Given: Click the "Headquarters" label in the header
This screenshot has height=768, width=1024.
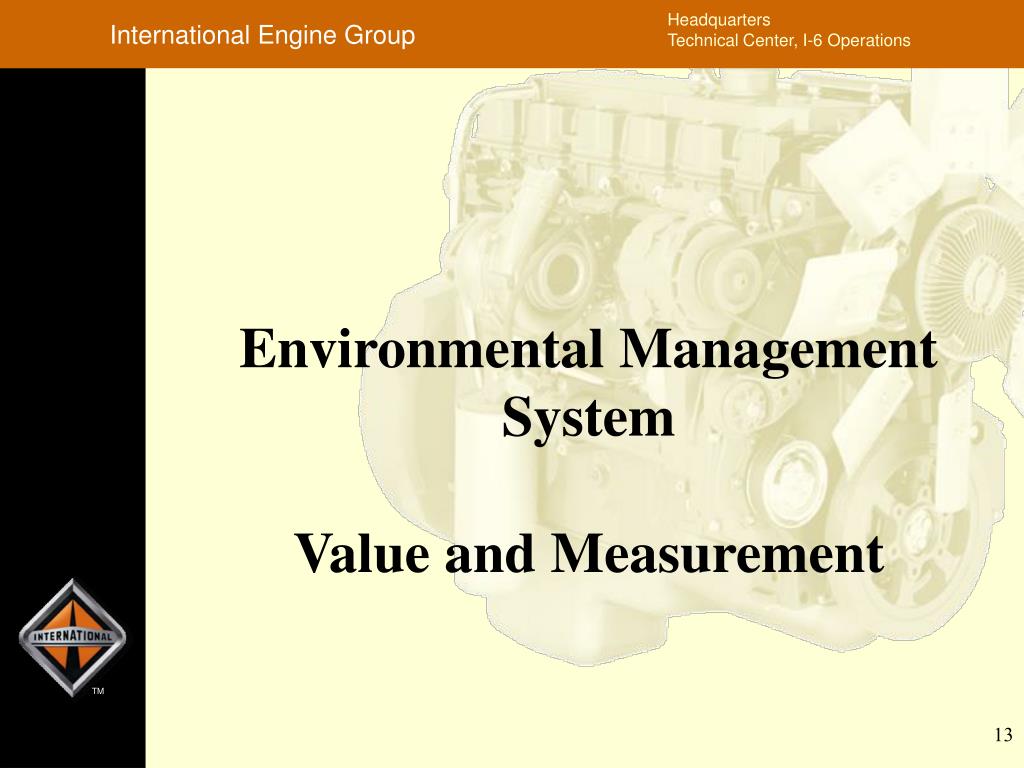Looking at the screenshot, I should (718, 20).
